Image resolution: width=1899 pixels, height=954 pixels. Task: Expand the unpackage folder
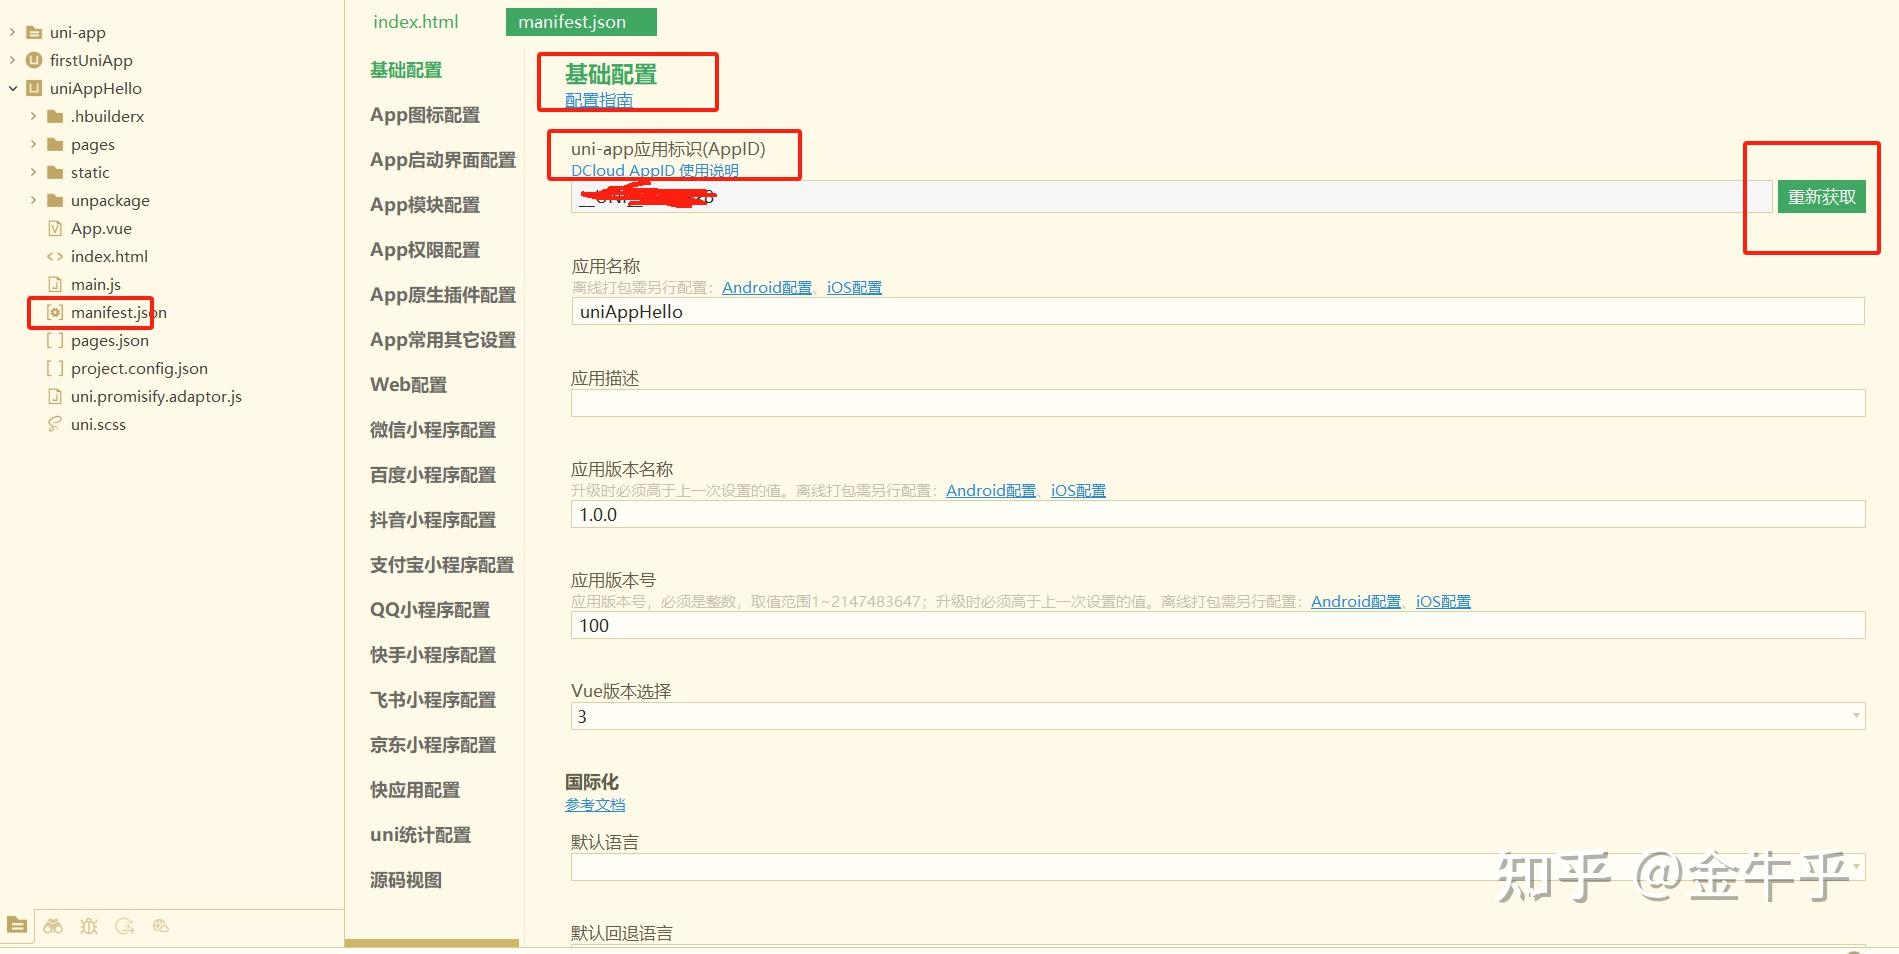coord(35,200)
